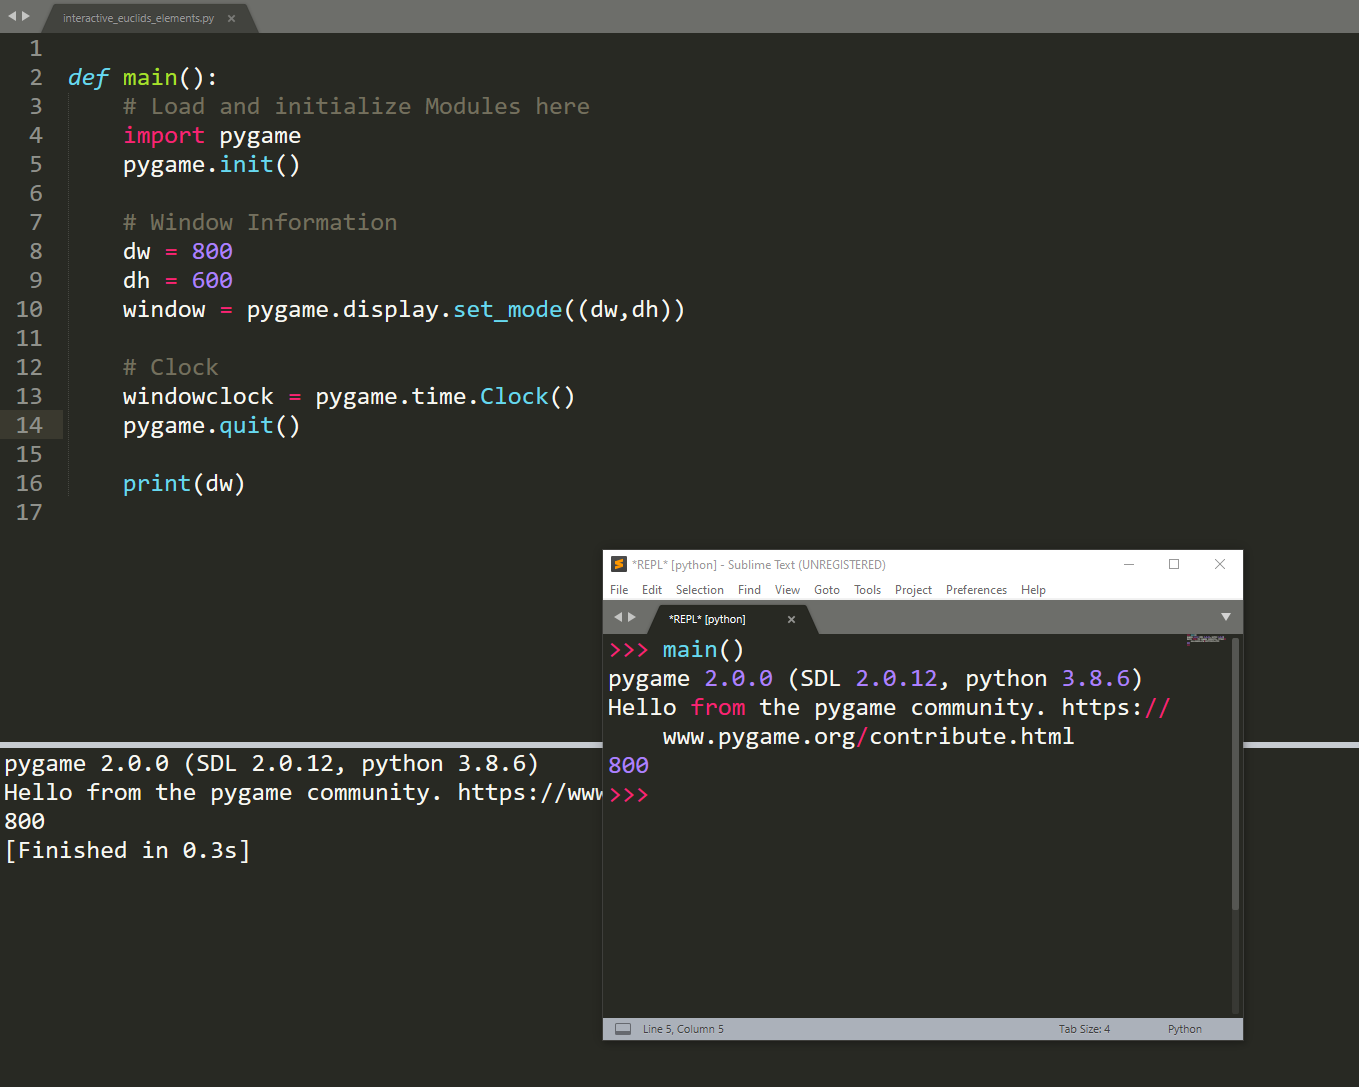Click '[Finished in 0.3s]' in build output

pyautogui.click(x=127, y=850)
